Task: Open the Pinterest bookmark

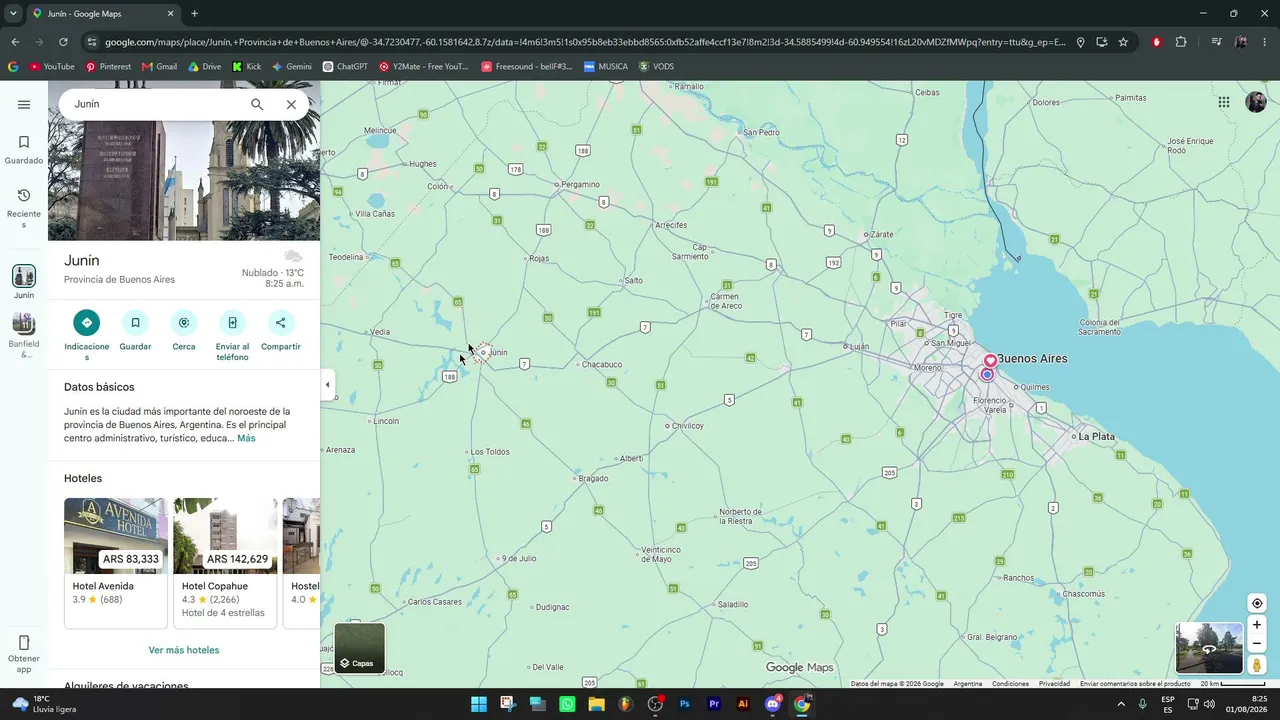Action: click(x=108, y=67)
